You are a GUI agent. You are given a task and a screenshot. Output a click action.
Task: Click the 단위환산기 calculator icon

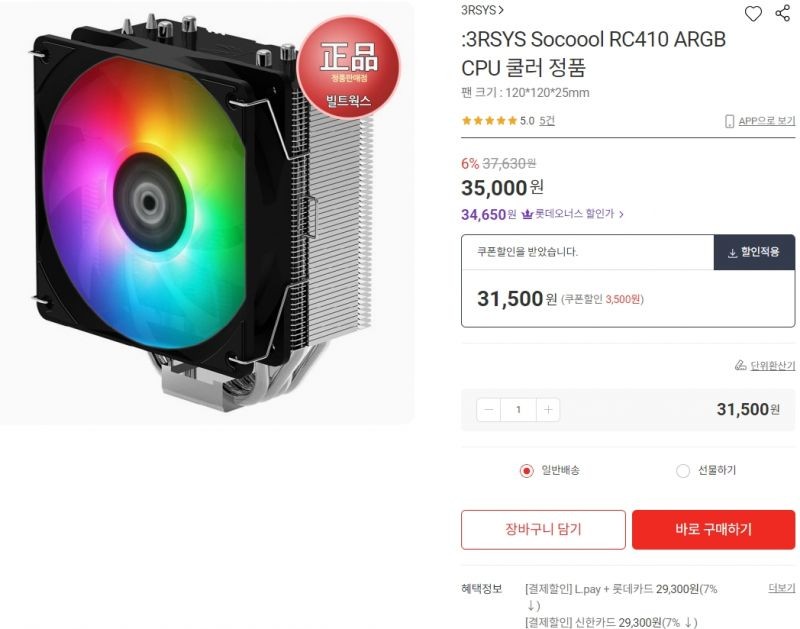pyautogui.click(x=740, y=365)
